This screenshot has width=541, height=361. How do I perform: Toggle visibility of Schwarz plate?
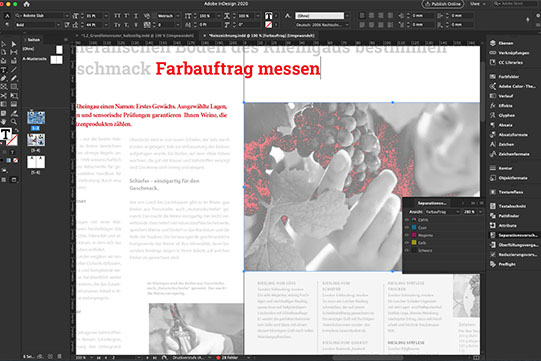(x=407, y=250)
